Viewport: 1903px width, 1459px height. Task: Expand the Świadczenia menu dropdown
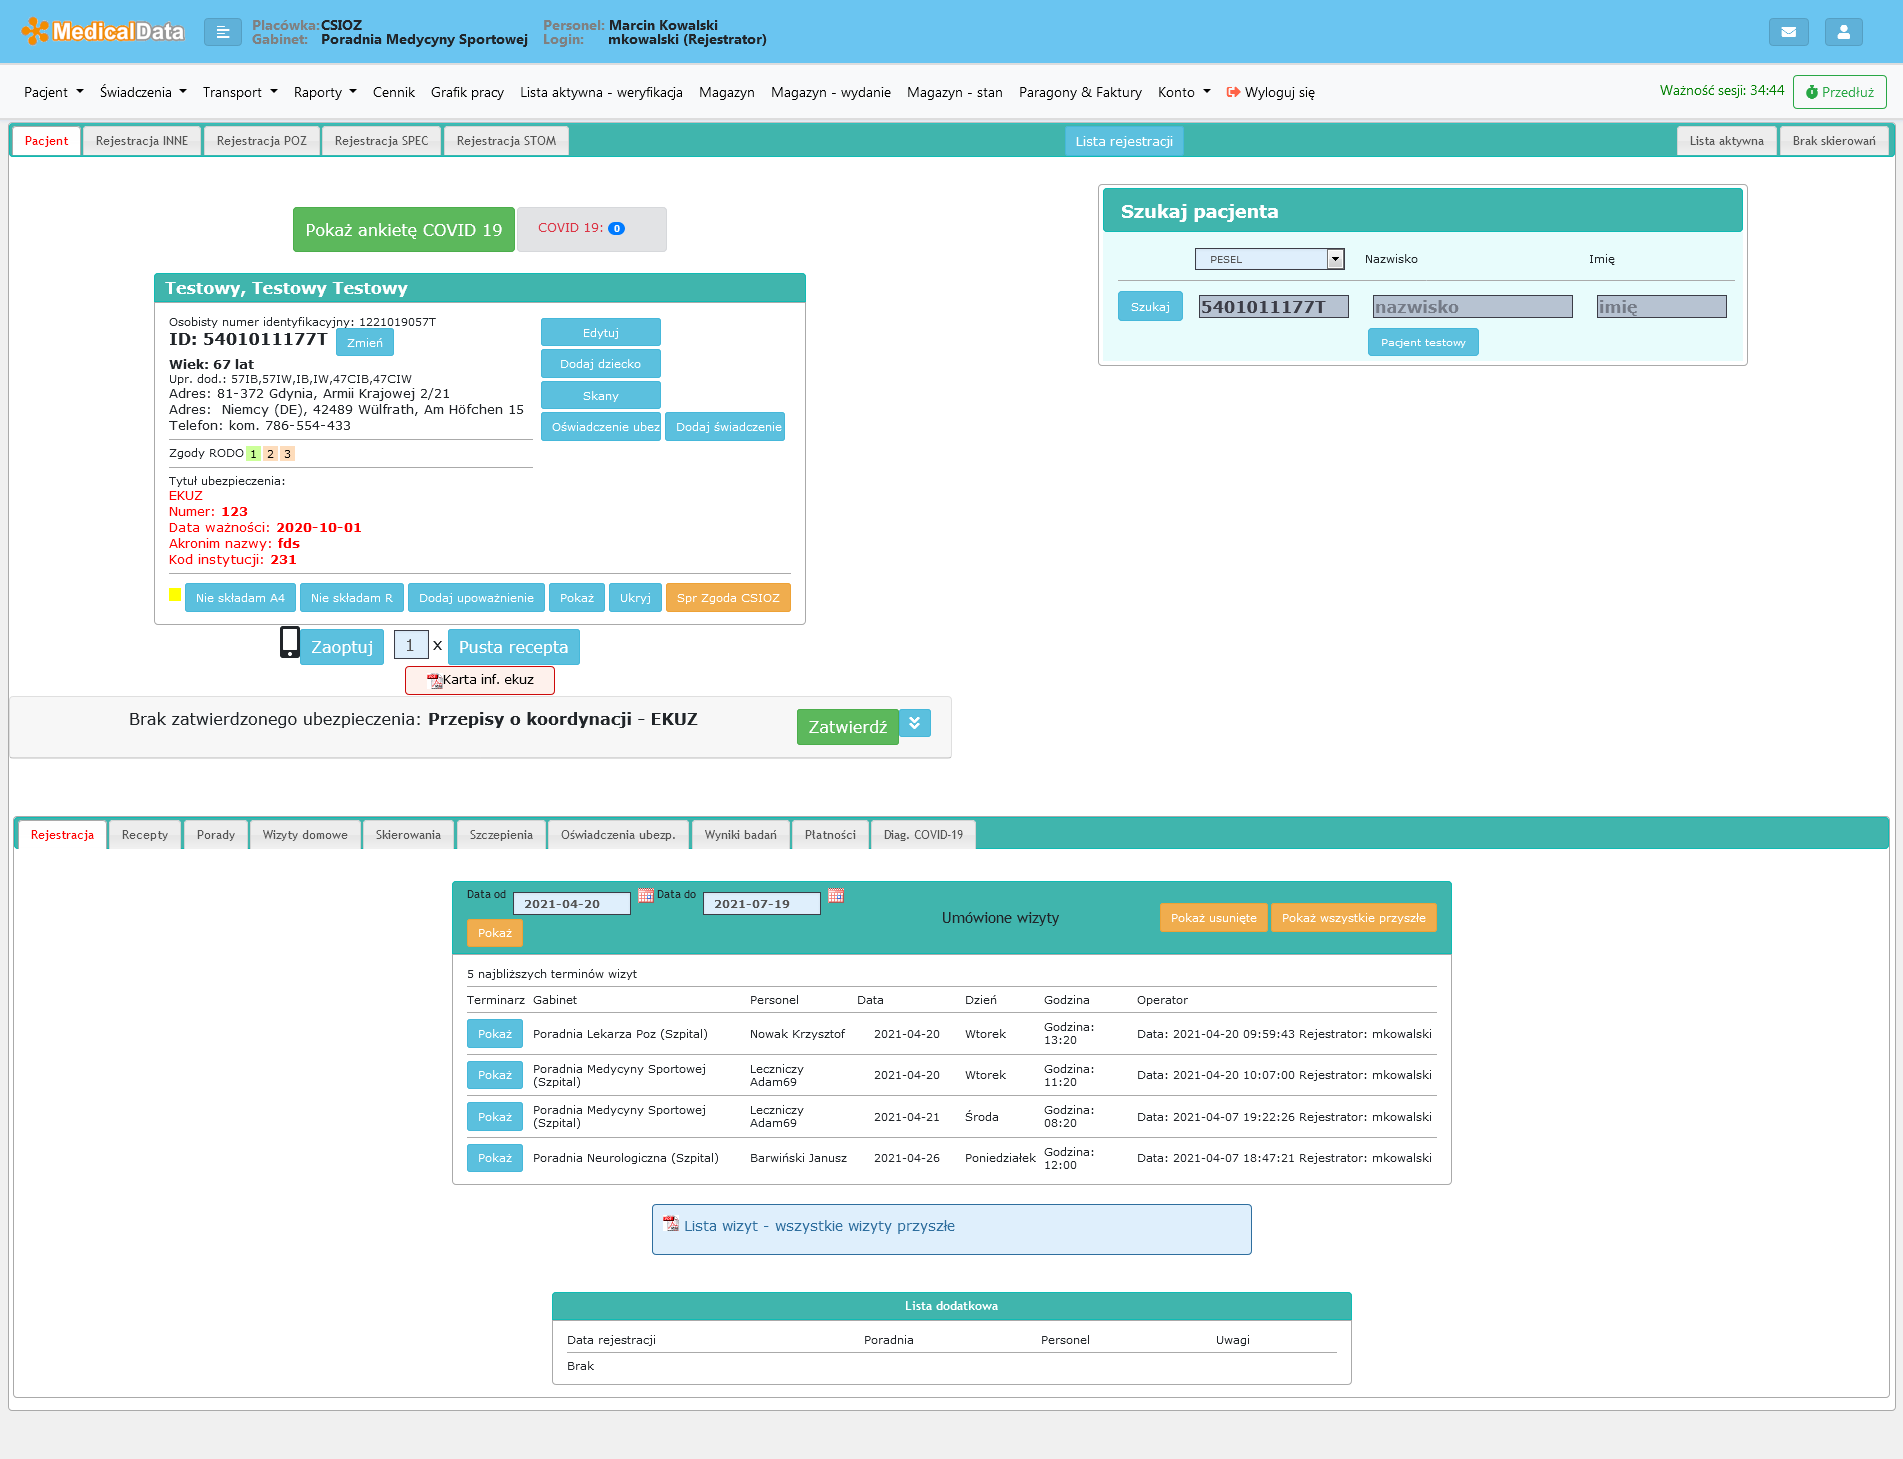click(x=143, y=92)
